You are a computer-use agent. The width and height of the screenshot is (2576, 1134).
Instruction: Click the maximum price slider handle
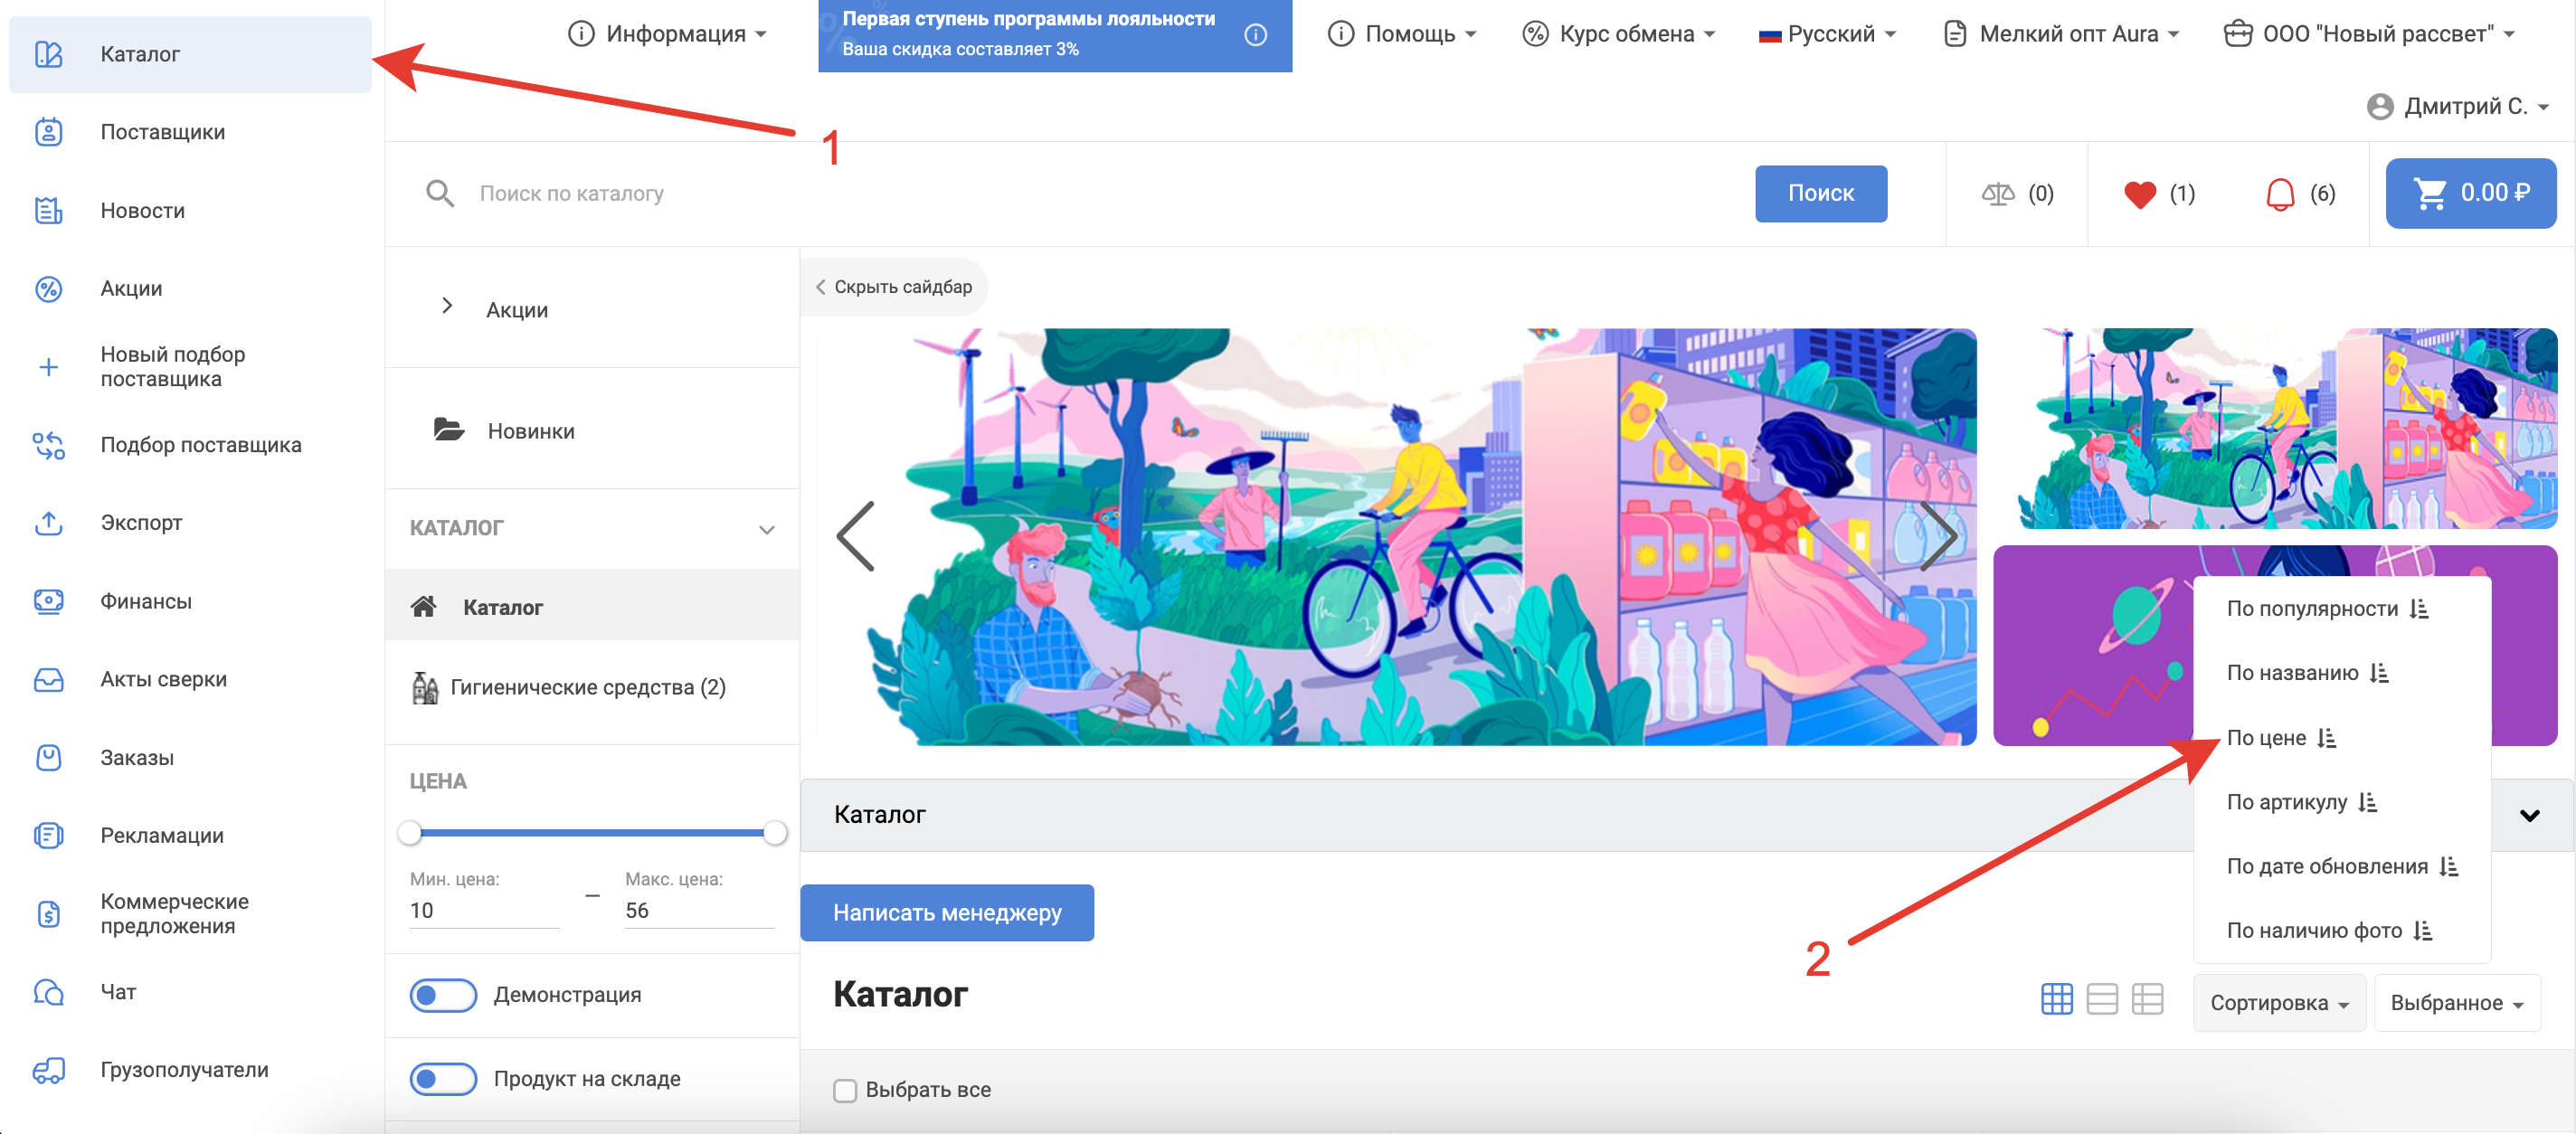[775, 832]
